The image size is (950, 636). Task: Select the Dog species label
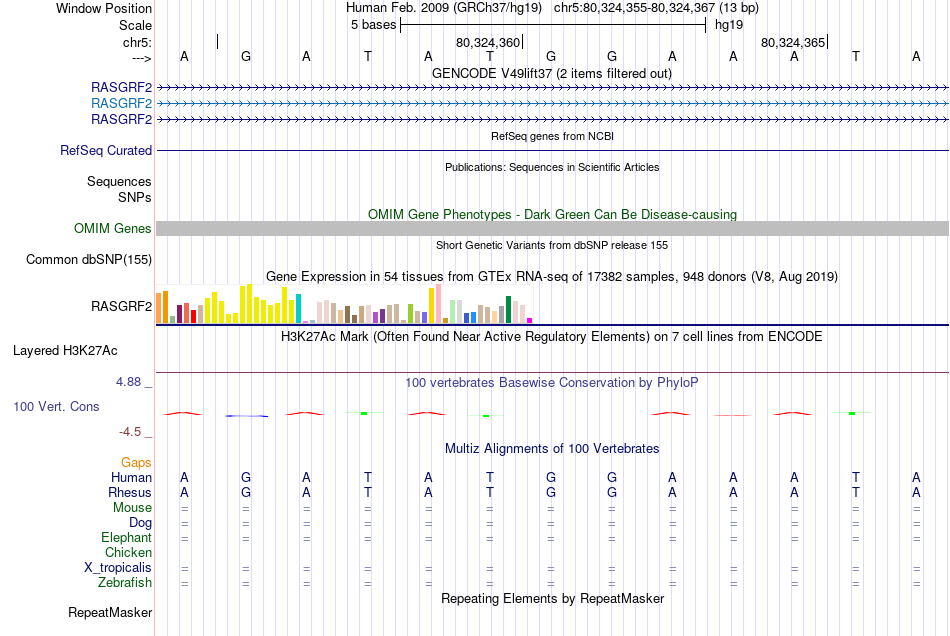click(140, 523)
